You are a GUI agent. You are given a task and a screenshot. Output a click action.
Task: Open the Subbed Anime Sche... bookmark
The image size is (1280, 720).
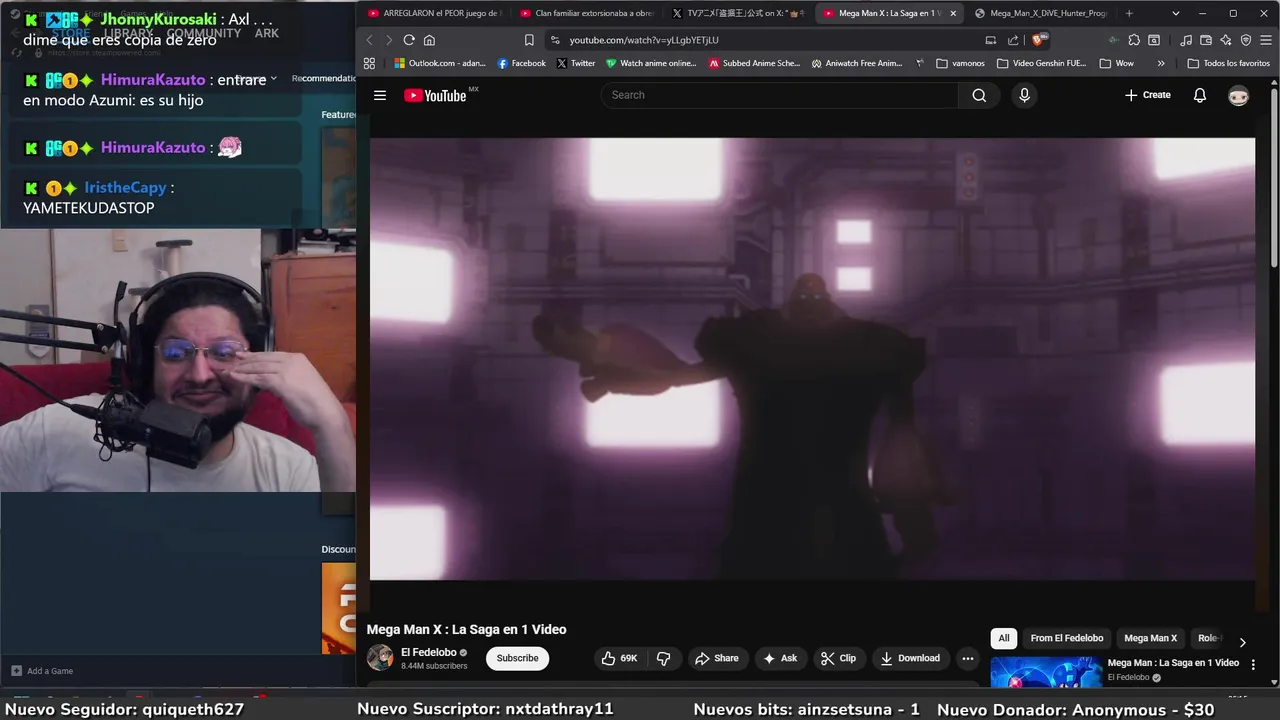coord(754,63)
